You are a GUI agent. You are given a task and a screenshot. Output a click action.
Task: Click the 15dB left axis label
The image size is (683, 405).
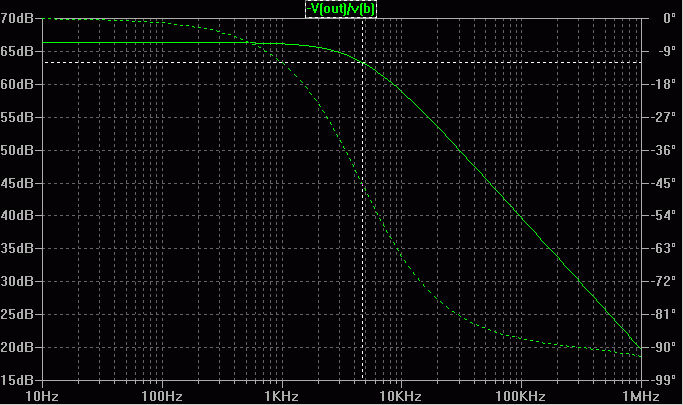coord(17,380)
